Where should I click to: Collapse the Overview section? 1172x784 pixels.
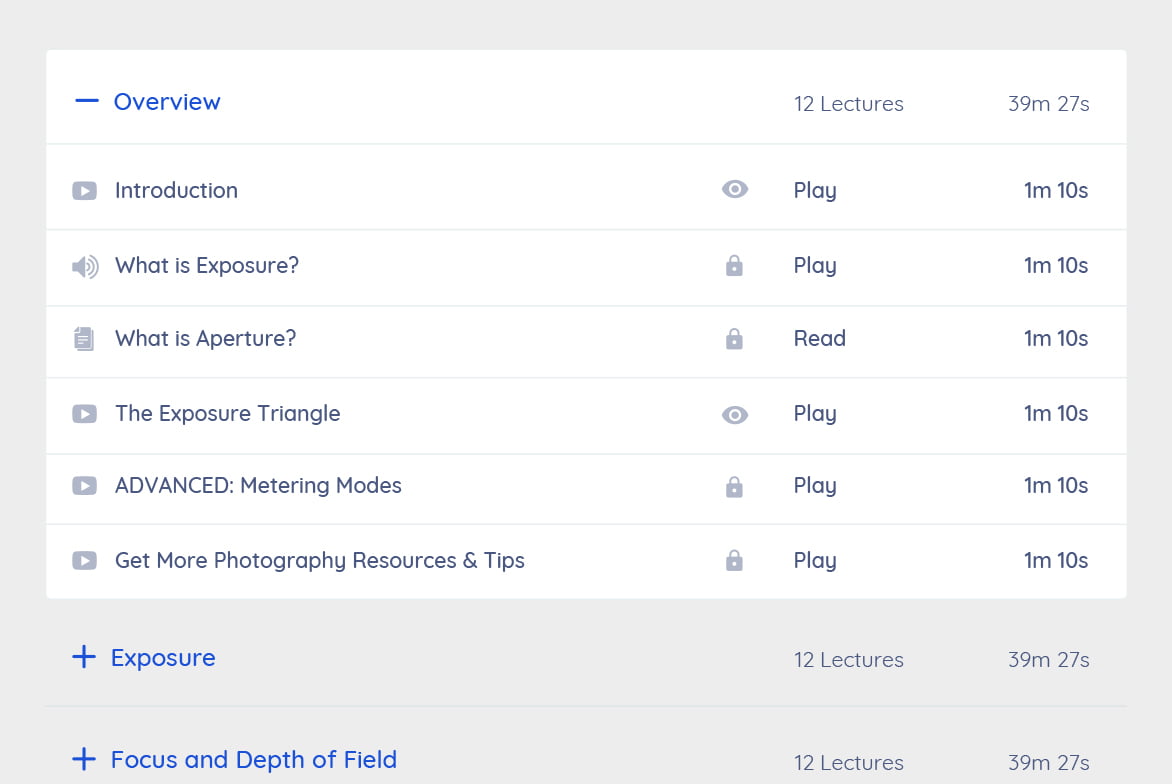tap(86, 101)
